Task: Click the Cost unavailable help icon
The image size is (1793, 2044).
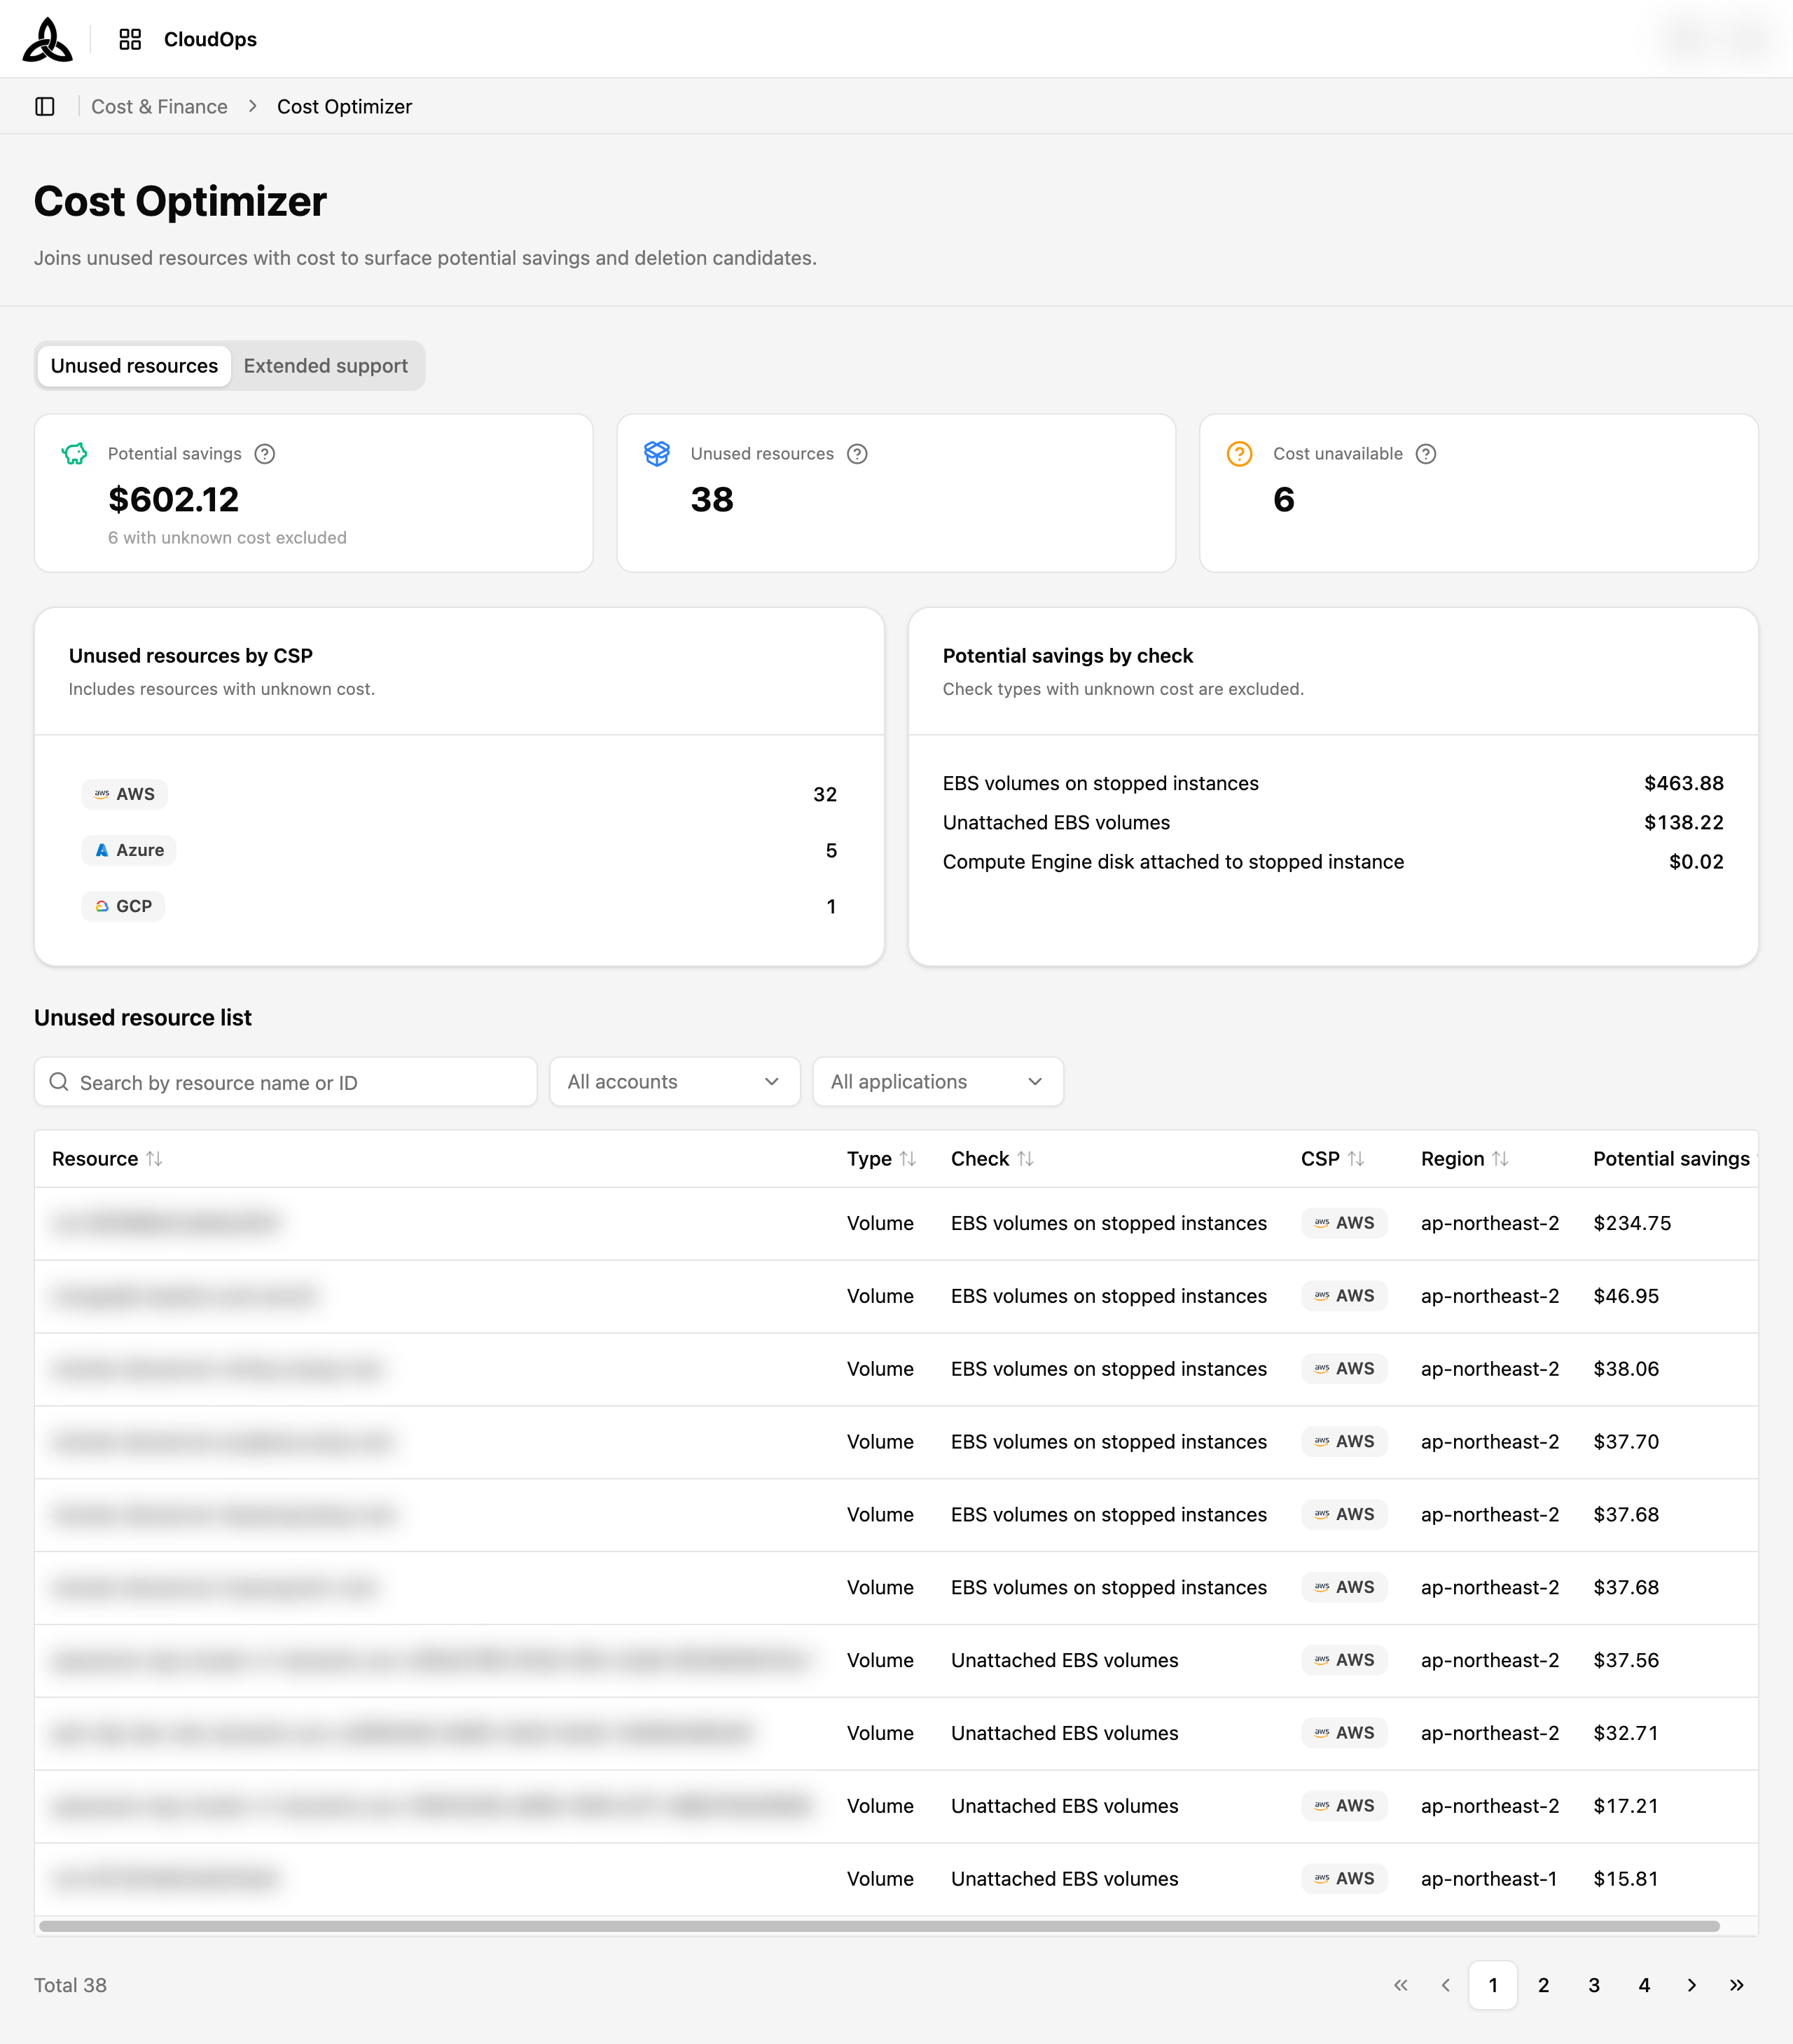Action: click(x=1426, y=454)
